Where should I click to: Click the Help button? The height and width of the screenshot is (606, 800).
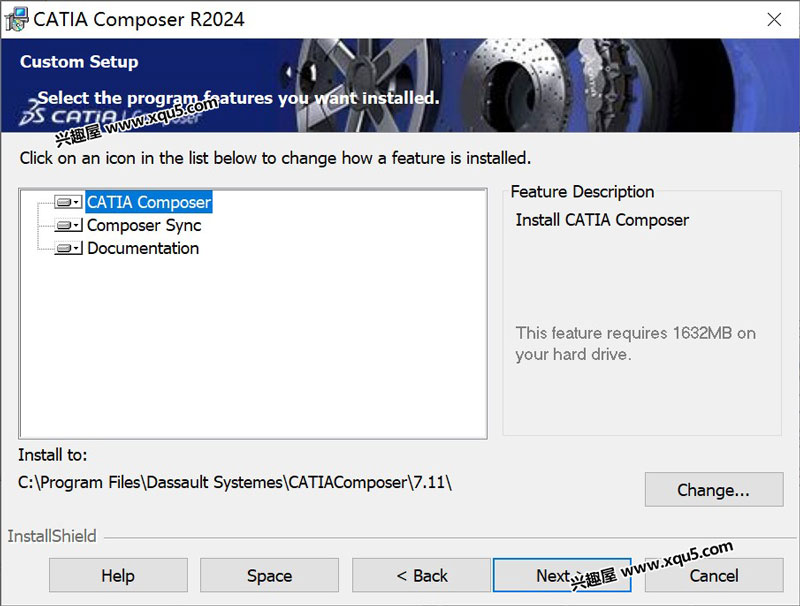pyautogui.click(x=118, y=575)
